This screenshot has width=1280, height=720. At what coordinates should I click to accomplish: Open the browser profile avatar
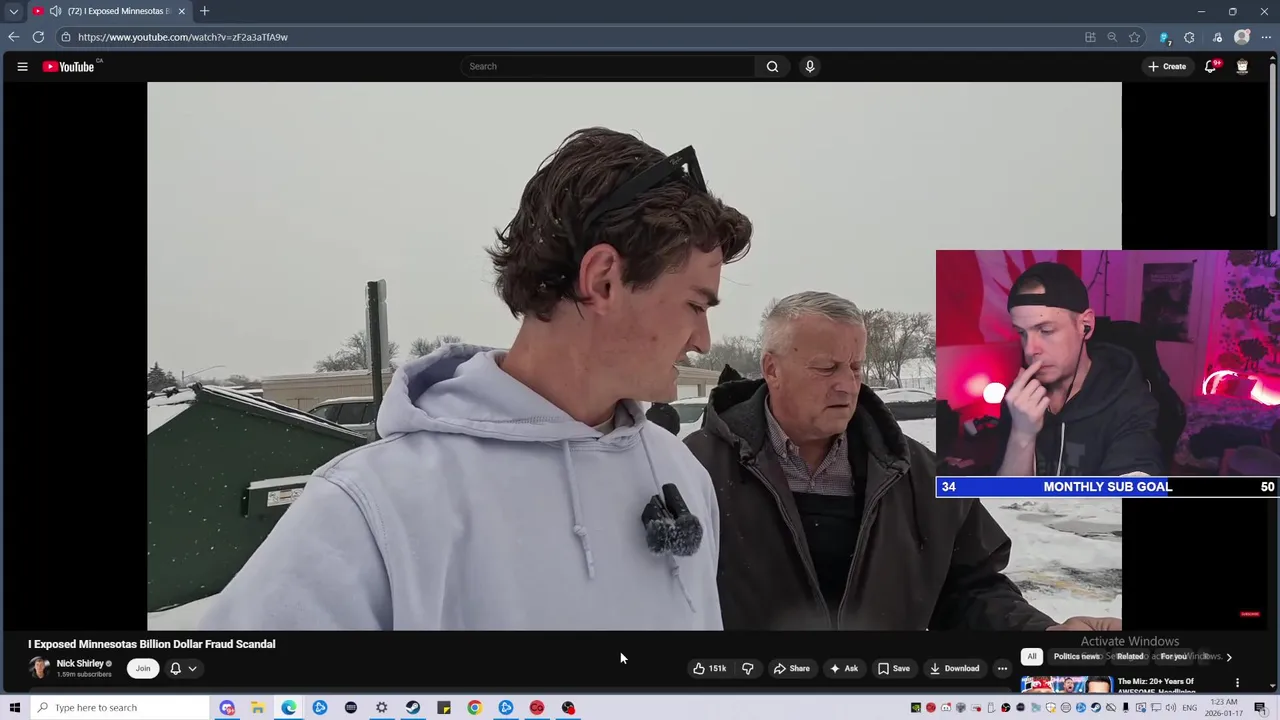(x=1242, y=37)
